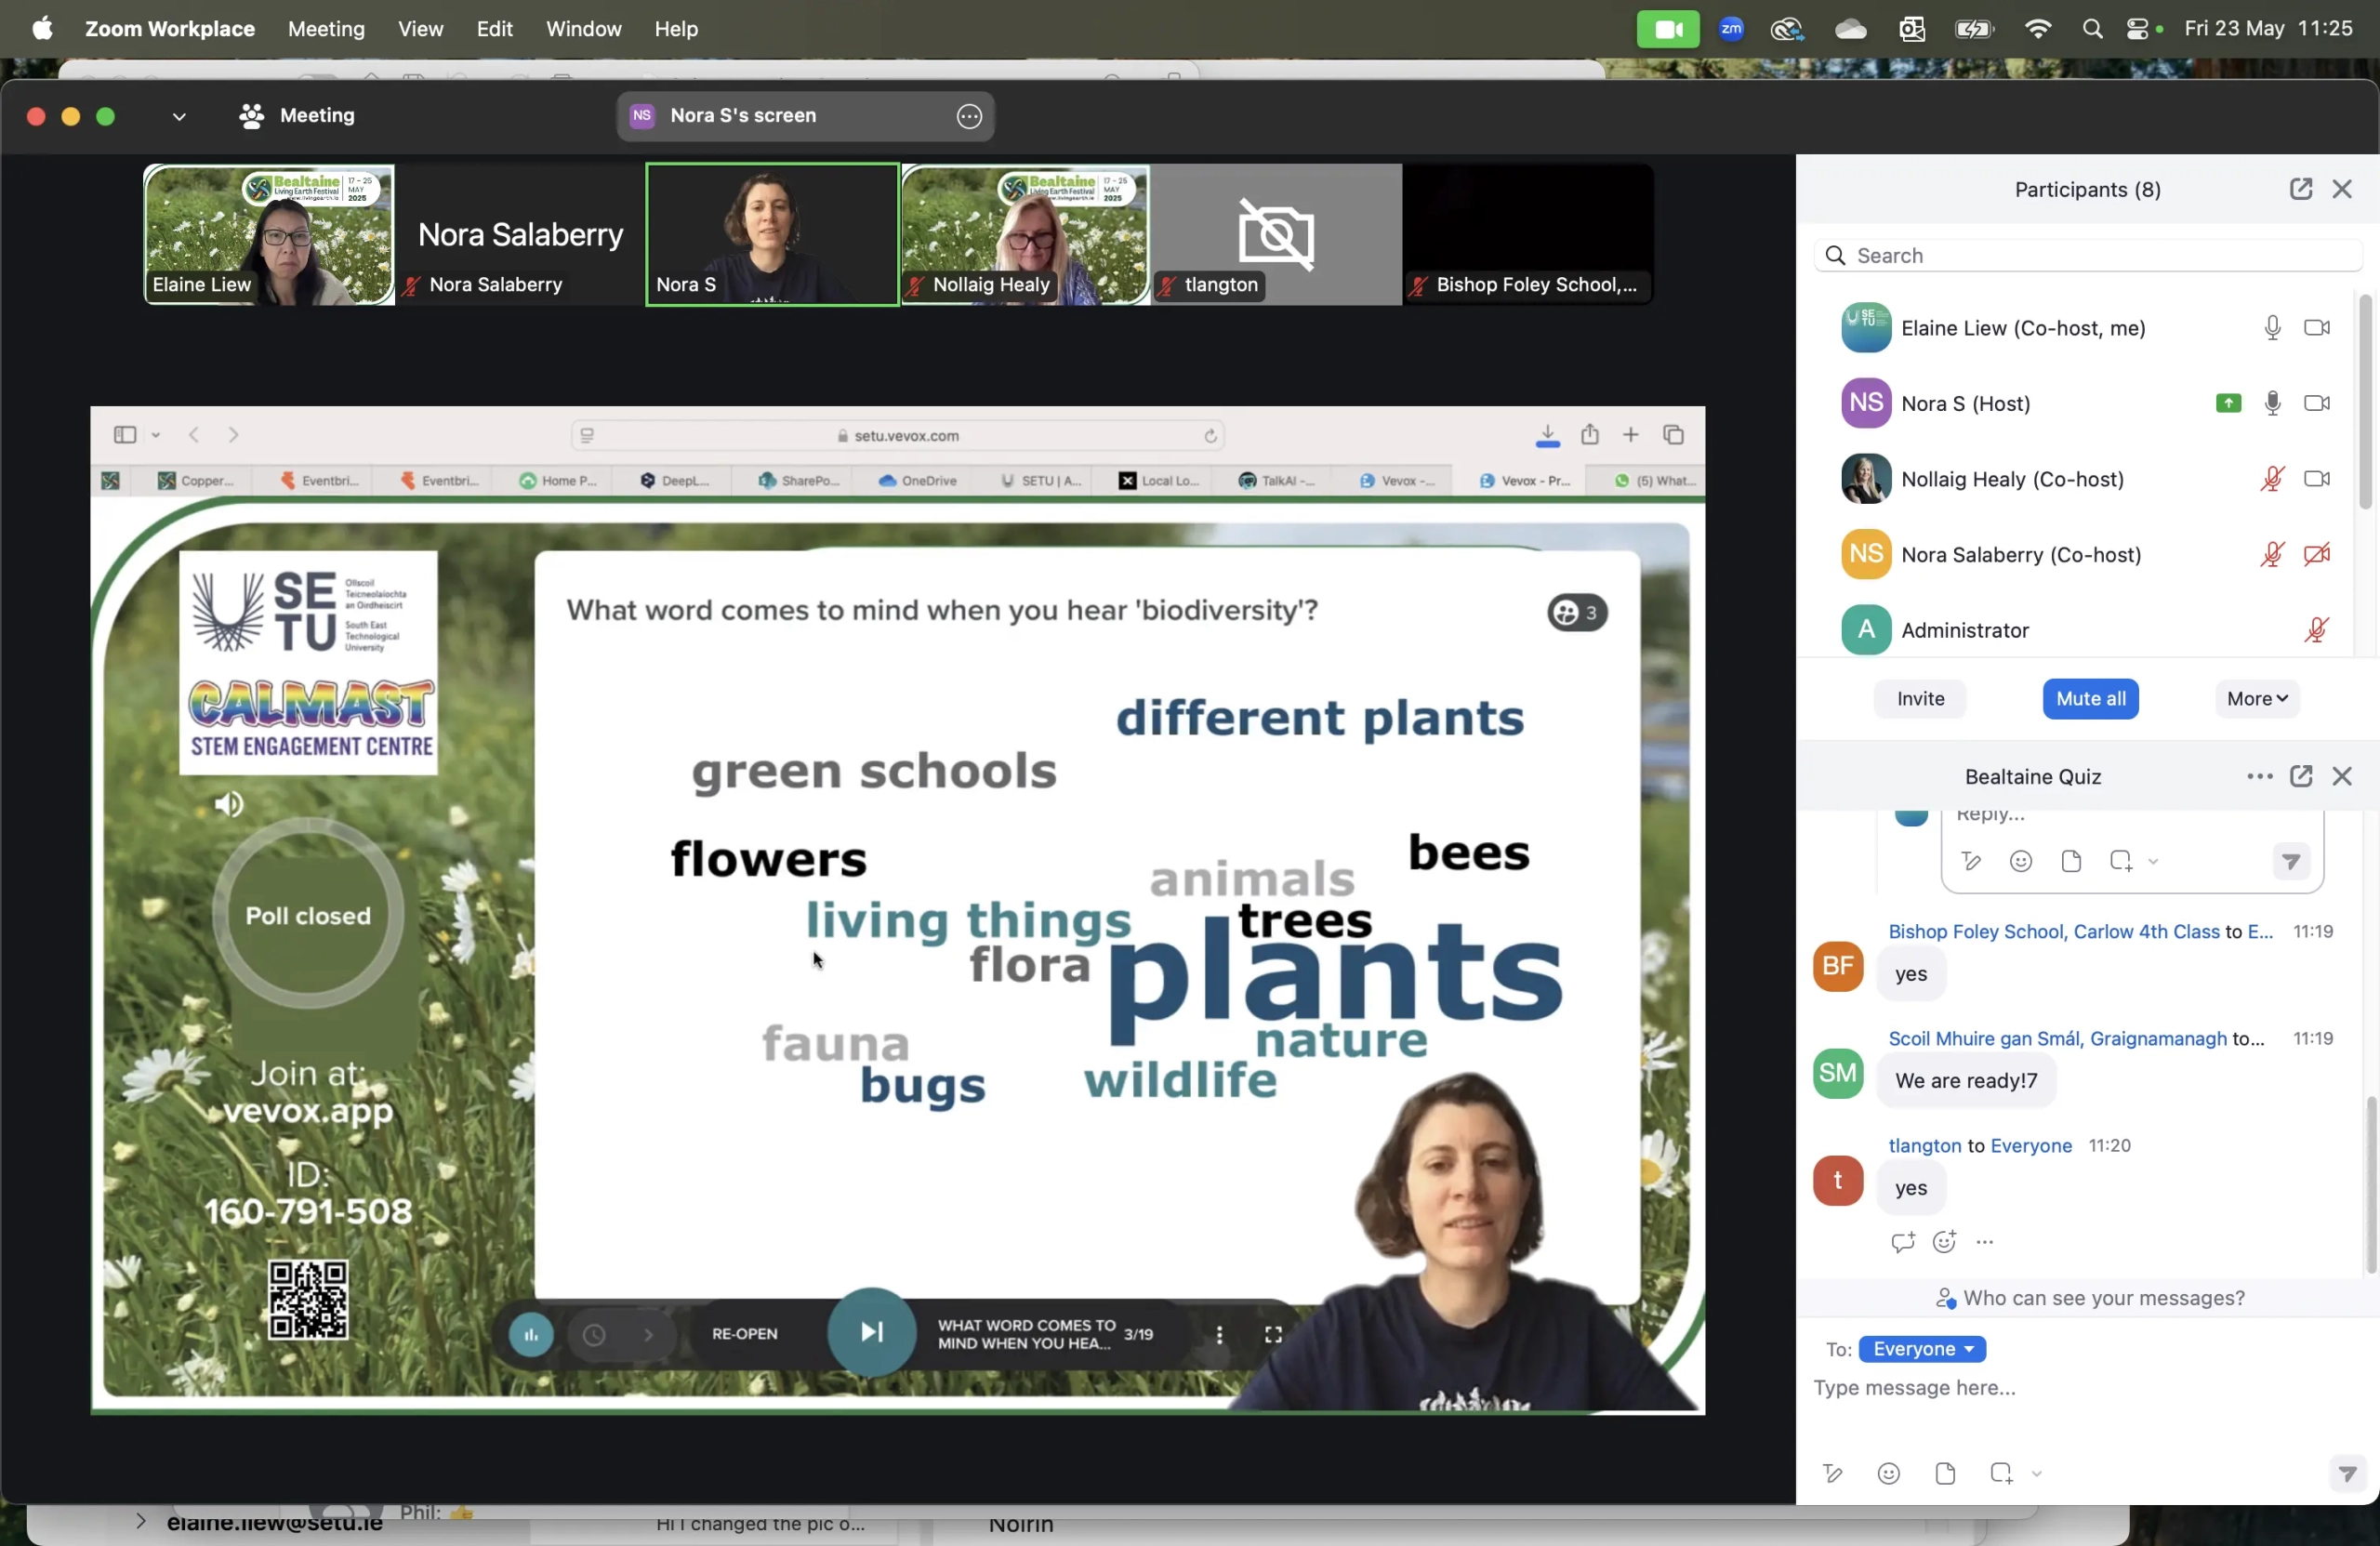
Task: Open emoji picker in chat toolbar
Action: coord(1888,1473)
